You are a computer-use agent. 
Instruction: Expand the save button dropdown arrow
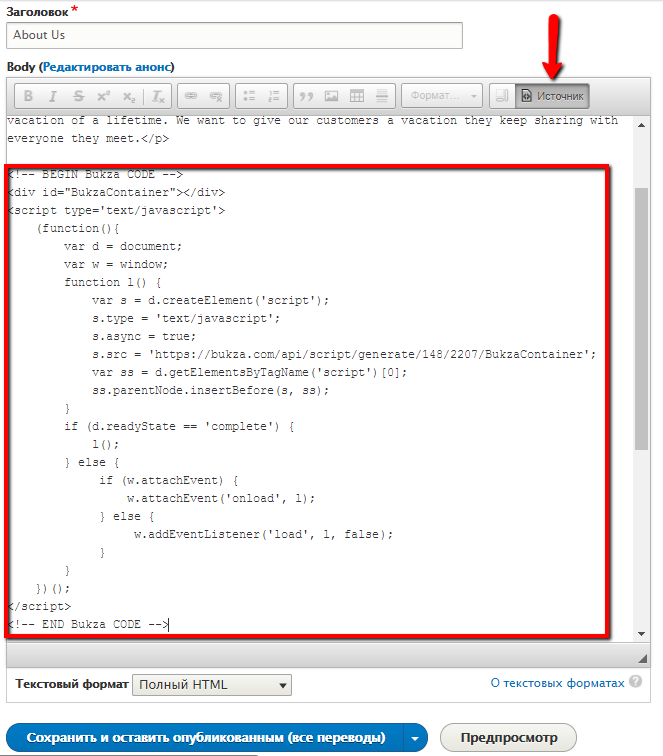[x=413, y=738]
